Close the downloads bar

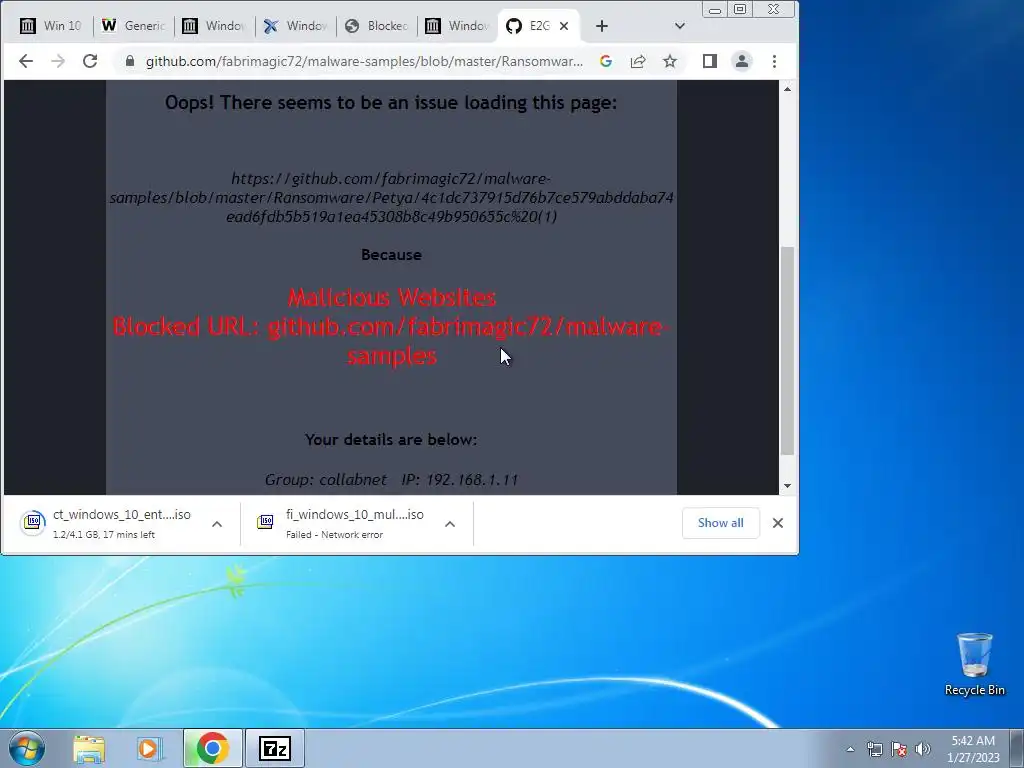pyautogui.click(x=778, y=523)
